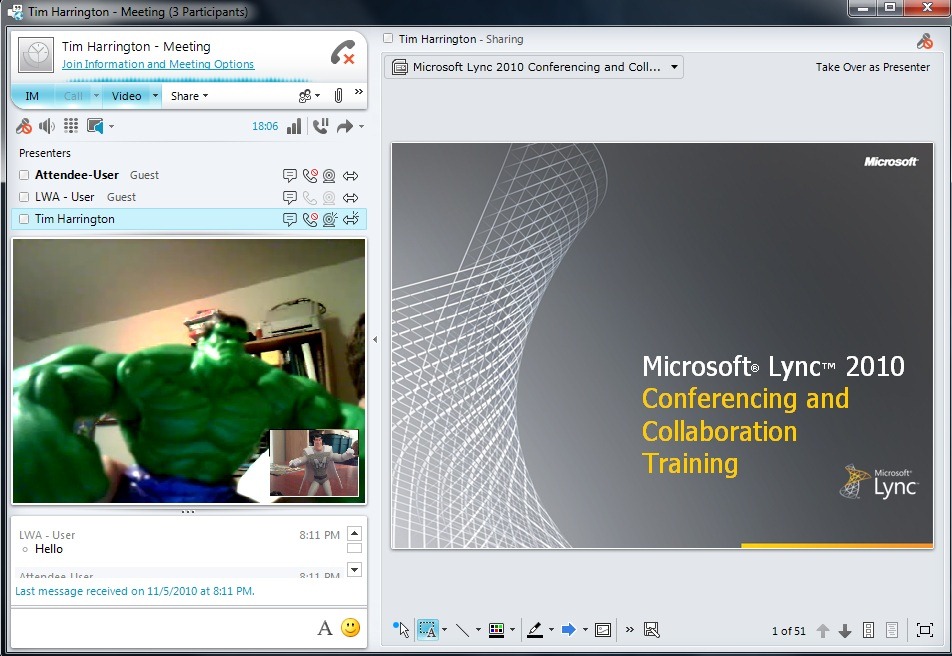Open Join Information and Meeting Options
The image size is (952, 656).
(158, 64)
